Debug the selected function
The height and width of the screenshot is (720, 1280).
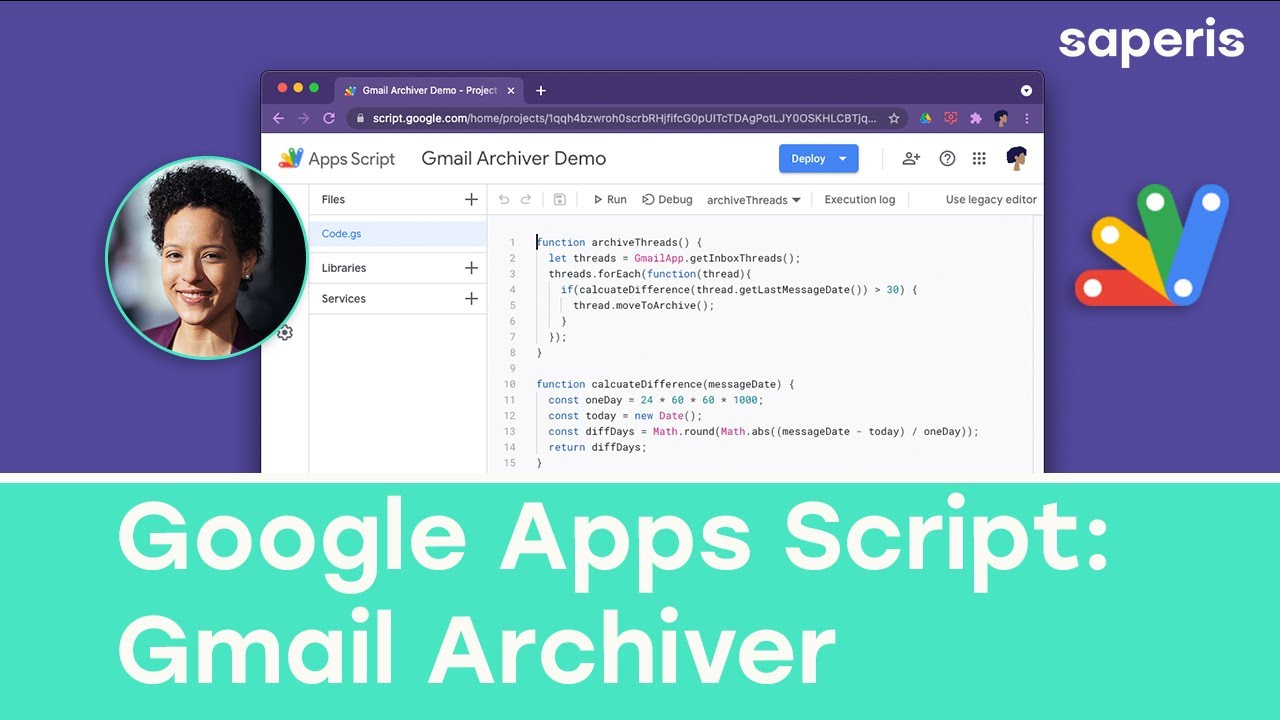pos(667,199)
